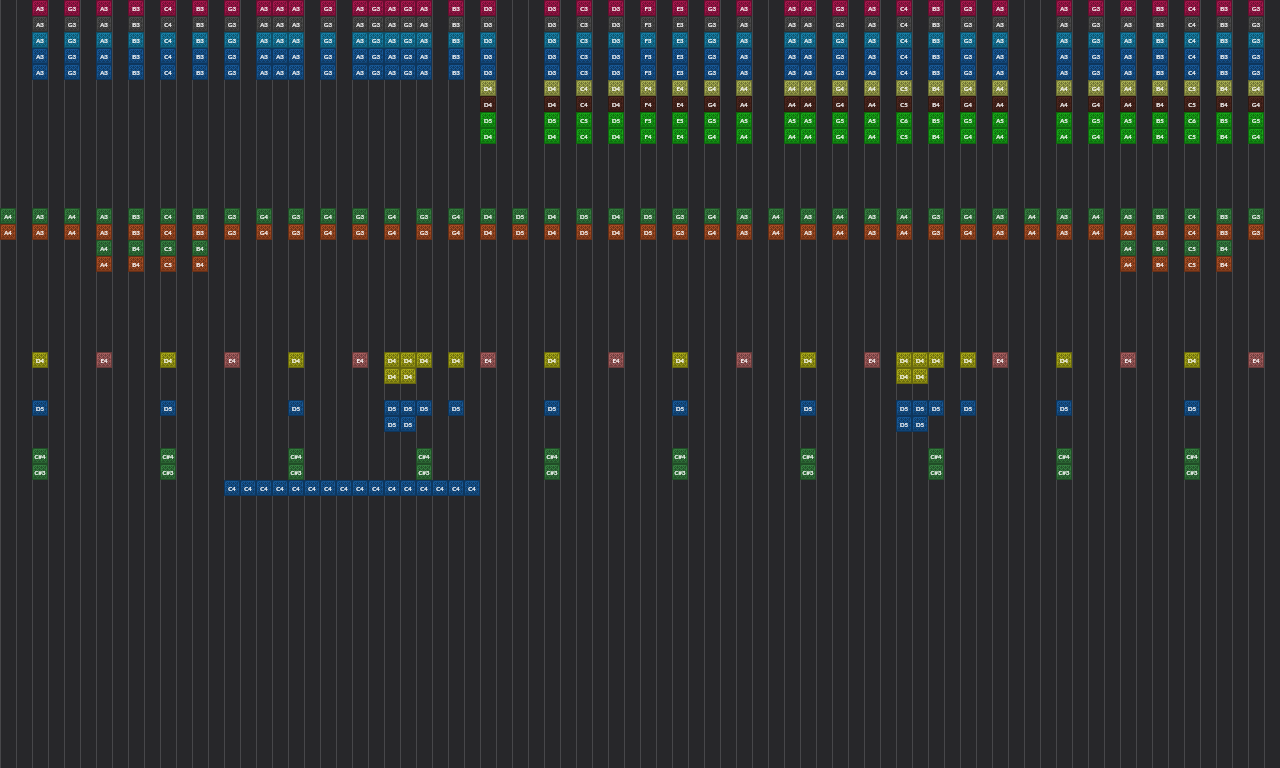The height and width of the screenshot is (768, 1280).
Task: Click the leftmost yellow D4 note
Action: (40, 360)
